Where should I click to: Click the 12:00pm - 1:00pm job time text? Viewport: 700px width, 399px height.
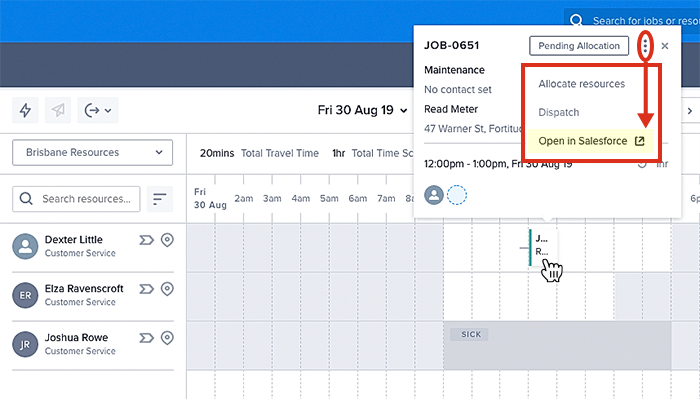tap(498, 164)
